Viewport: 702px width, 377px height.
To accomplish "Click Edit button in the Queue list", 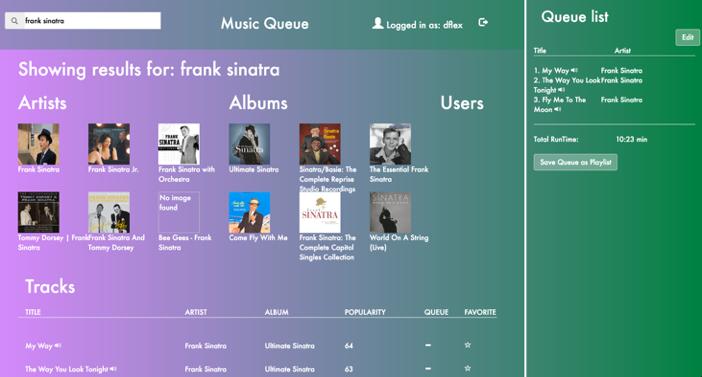I will [687, 38].
